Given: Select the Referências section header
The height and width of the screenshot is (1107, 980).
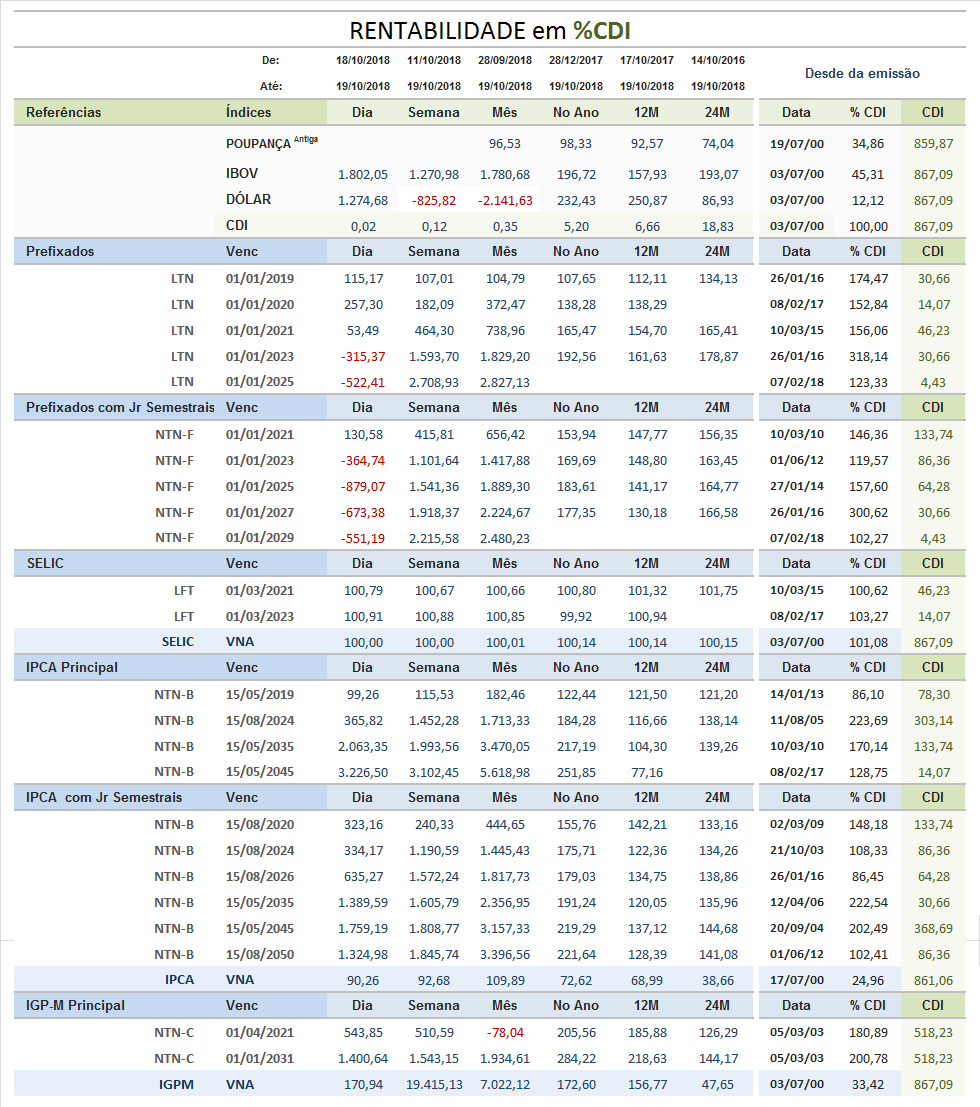Looking at the screenshot, I should pyautogui.click(x=64, y=112).
